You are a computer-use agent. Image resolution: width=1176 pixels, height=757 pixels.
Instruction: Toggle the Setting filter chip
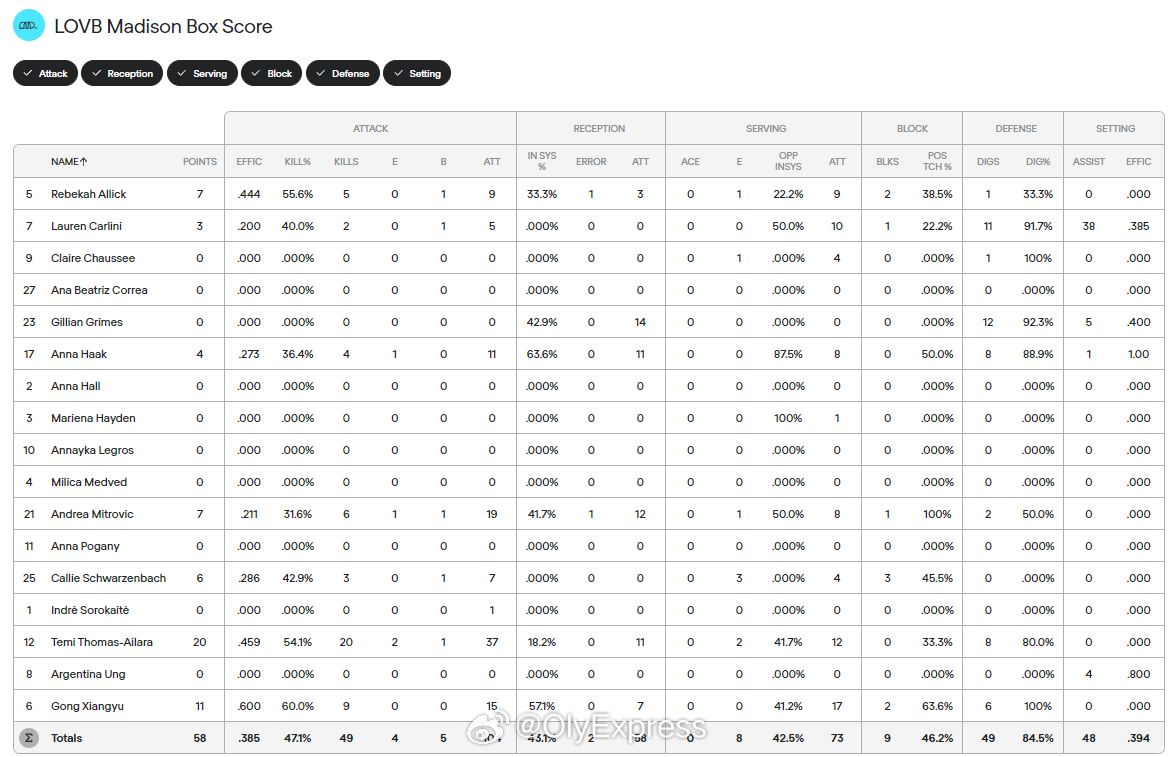417,74
